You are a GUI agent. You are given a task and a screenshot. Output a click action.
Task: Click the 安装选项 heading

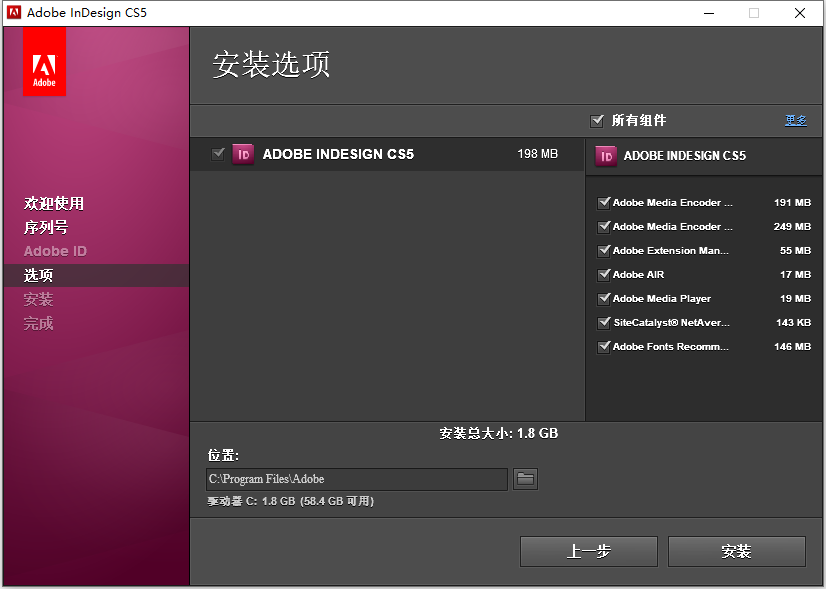point(271,65)
